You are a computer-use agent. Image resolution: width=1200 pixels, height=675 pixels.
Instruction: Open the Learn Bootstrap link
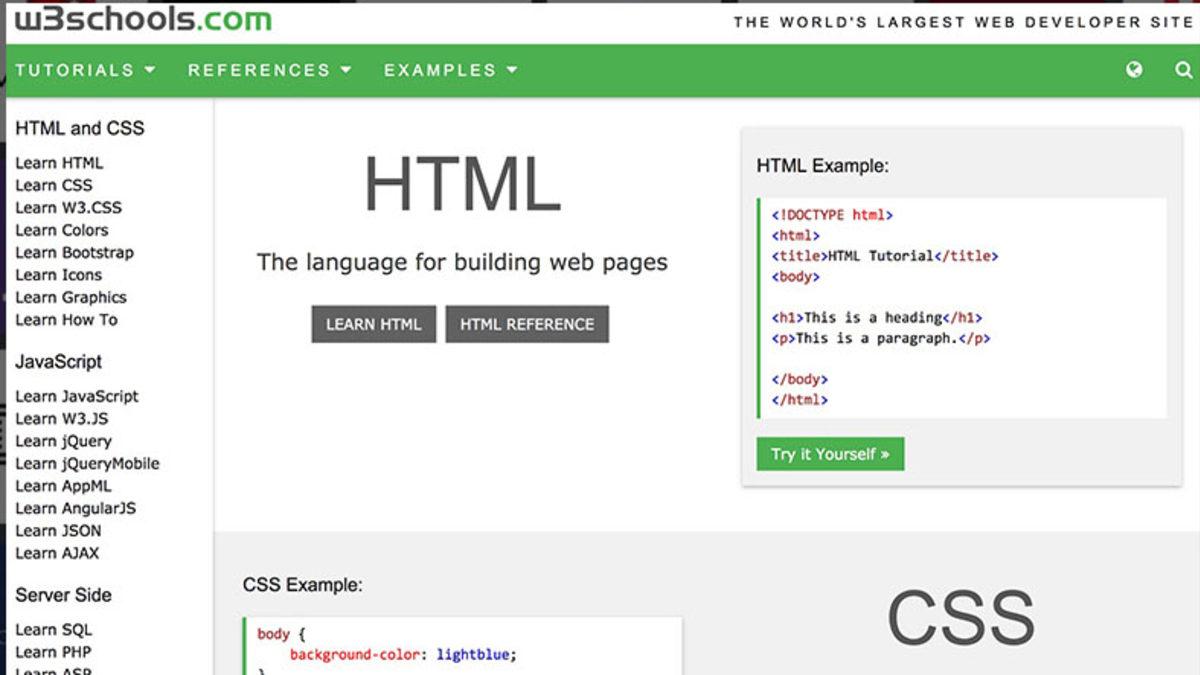point(75,252)
